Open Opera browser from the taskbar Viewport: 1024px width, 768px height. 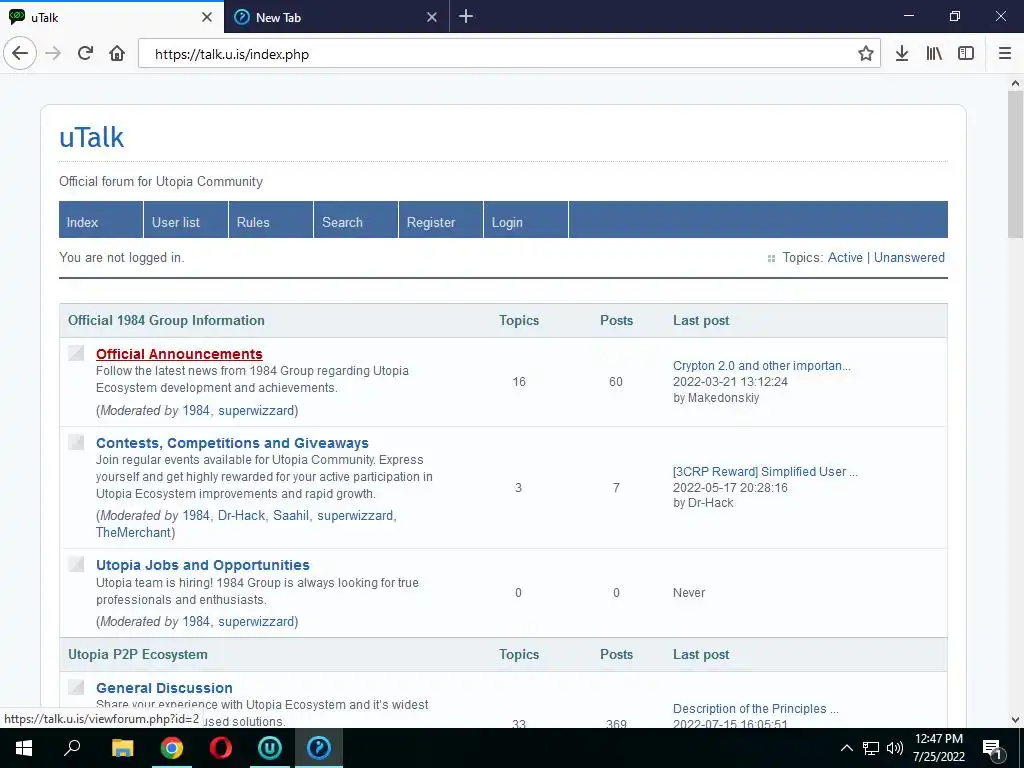(x=221, y=748)
